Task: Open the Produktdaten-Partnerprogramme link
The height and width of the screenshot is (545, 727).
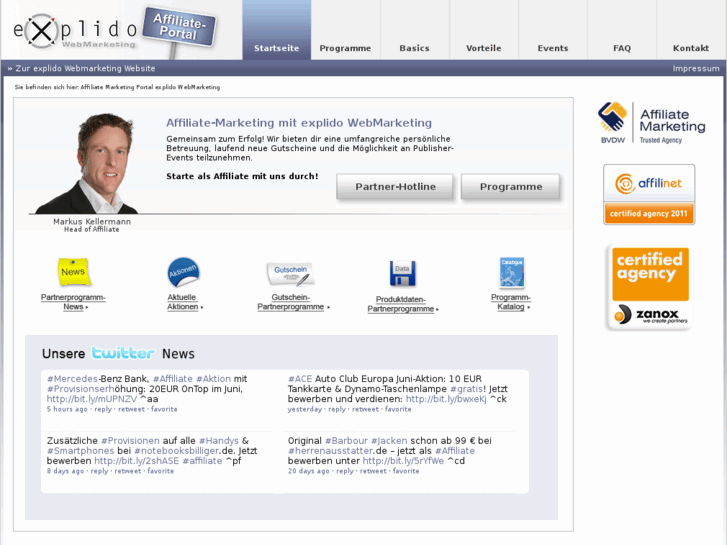Action: (x=402, y=304)
